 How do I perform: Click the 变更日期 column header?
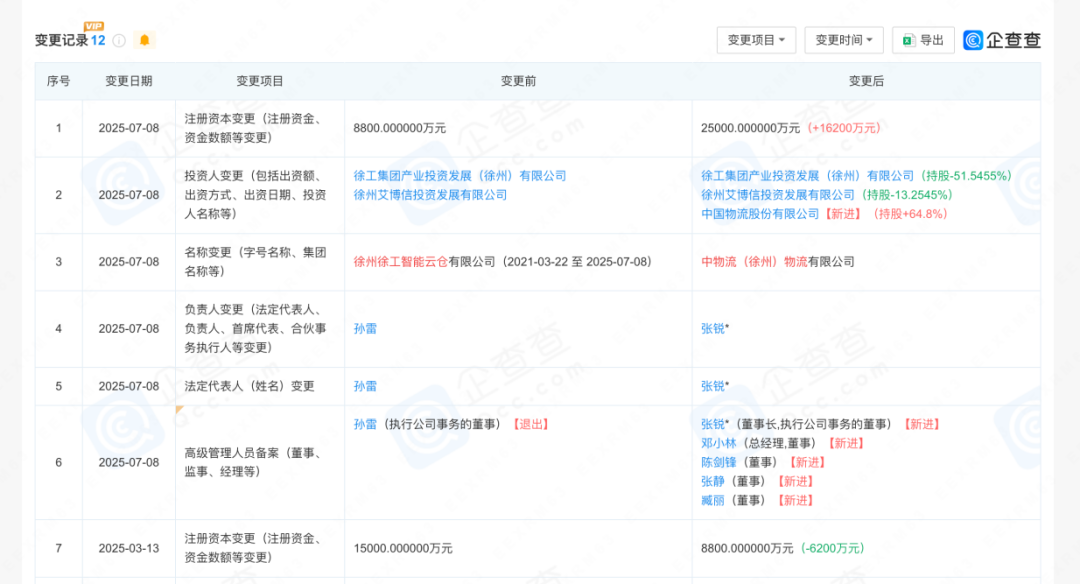click(129, 81)
